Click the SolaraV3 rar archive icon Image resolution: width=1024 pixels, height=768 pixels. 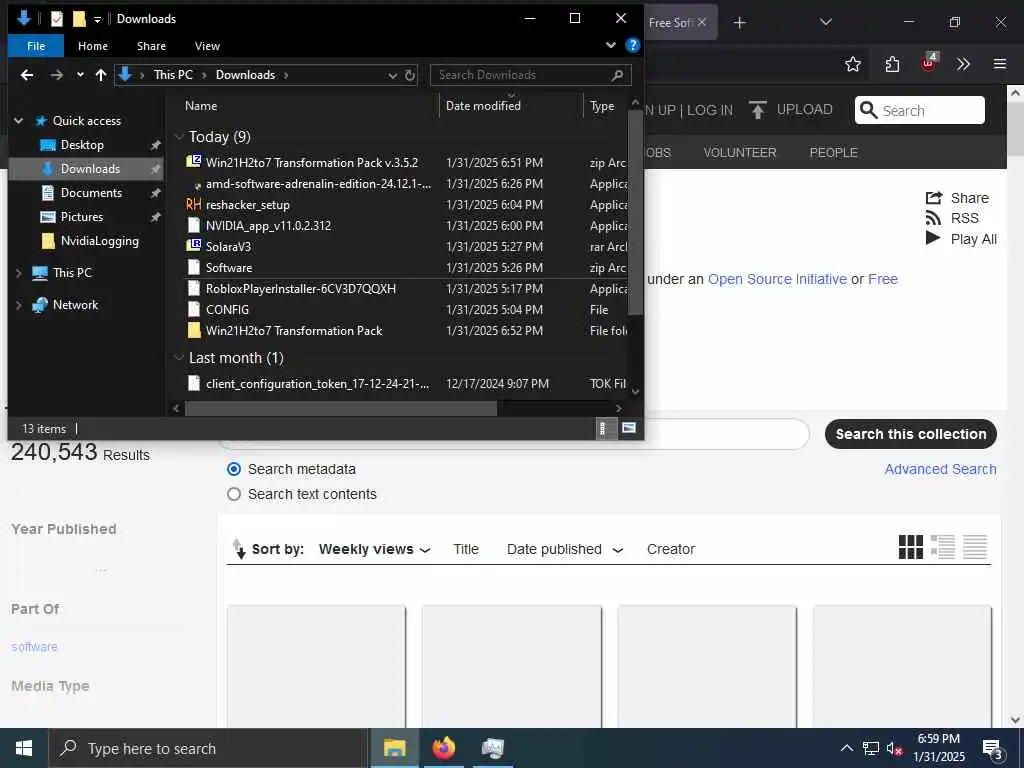point(193,246)
